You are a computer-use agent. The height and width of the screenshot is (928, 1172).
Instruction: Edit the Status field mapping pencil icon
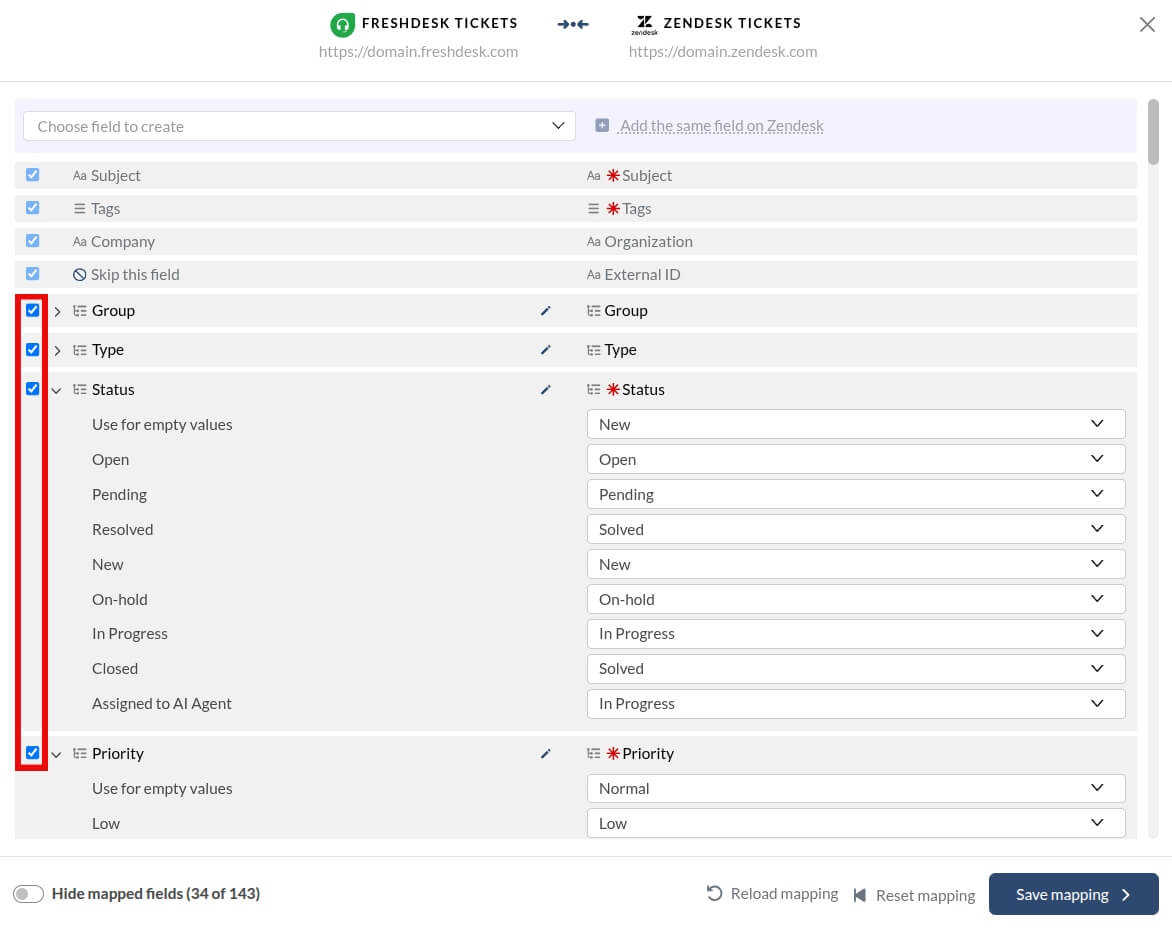click(546, 389)
